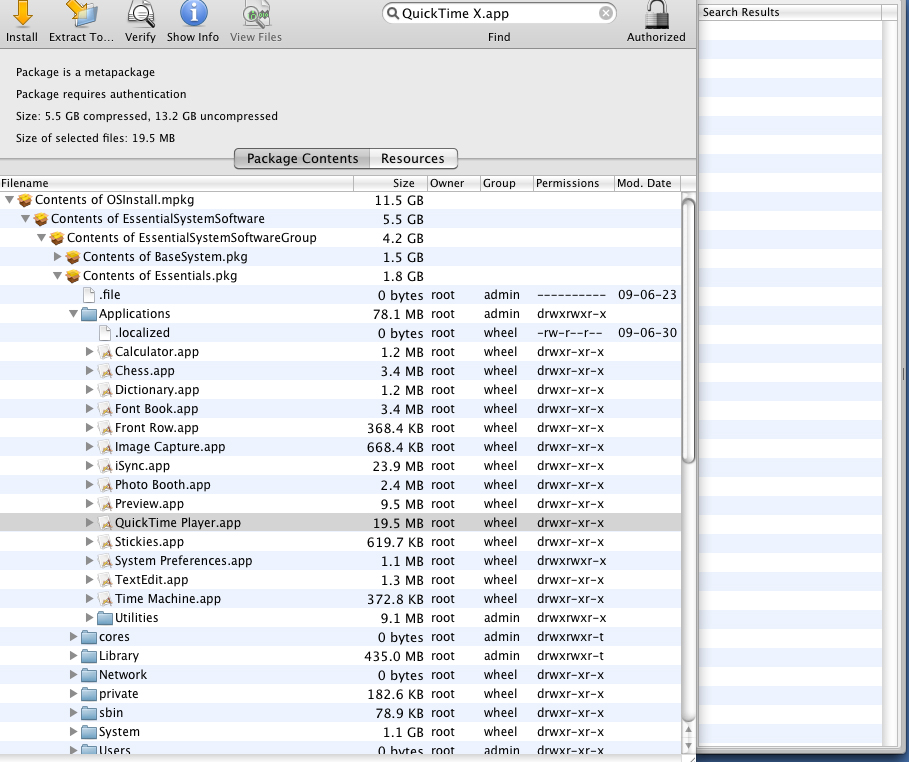909x762 pixels.
Task: Click the Image Capture.app icon
Action: (x=105, y=447)
